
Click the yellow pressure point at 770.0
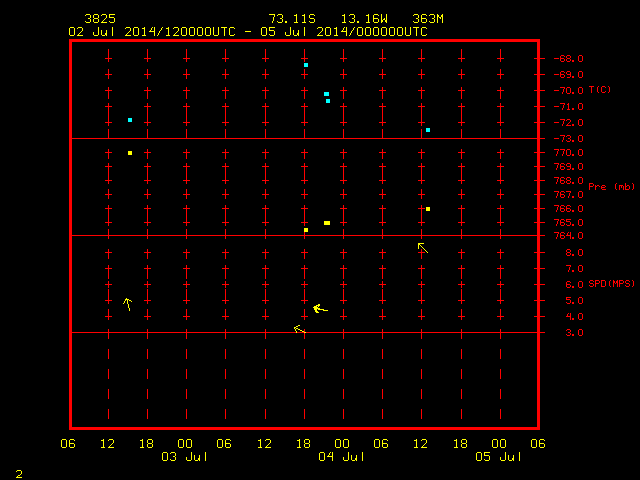click(130, 153)
